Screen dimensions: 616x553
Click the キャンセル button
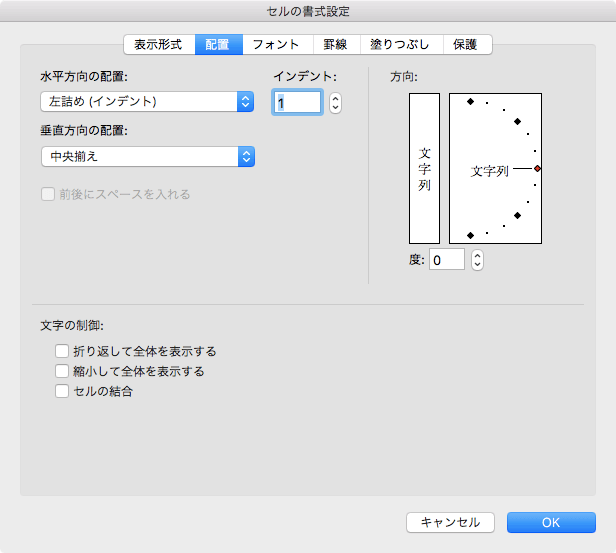pyautogui.click(x=450, y=522)
